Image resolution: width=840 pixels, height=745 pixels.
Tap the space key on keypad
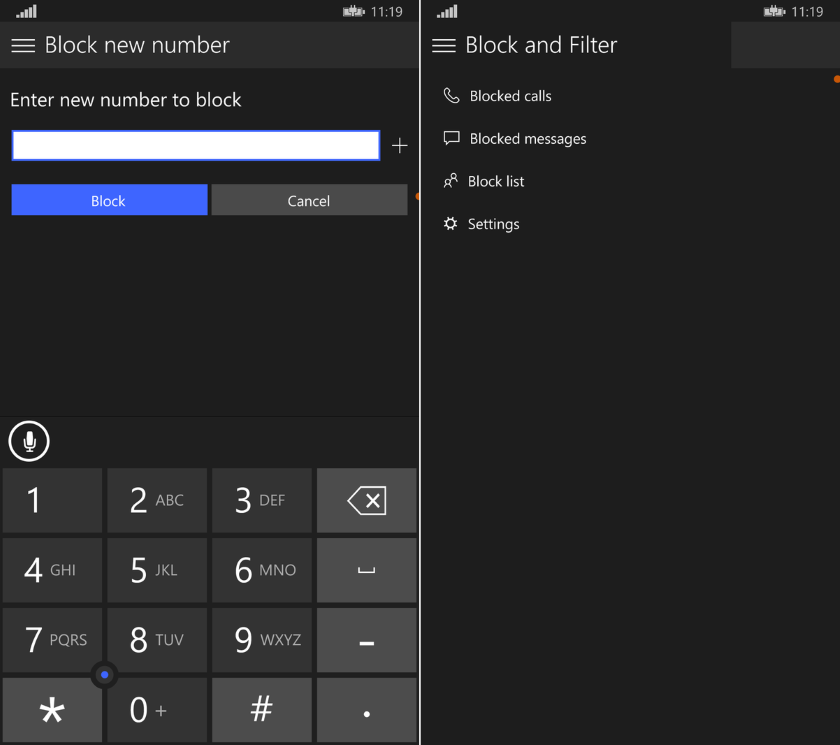point(366,570)
